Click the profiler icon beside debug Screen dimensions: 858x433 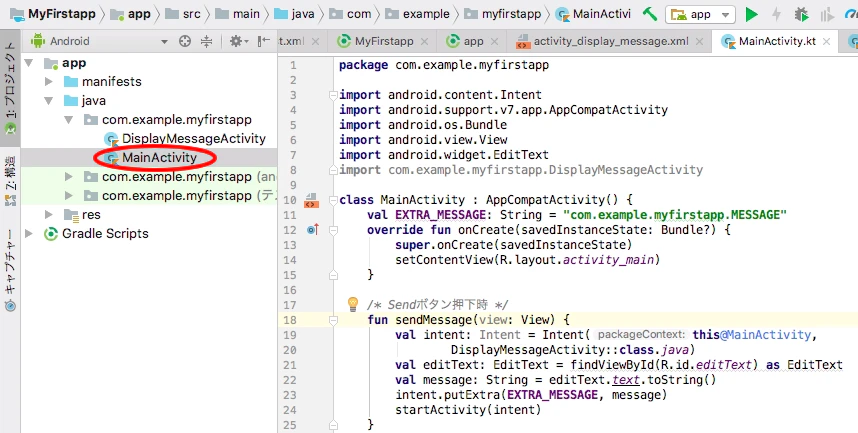827,15
